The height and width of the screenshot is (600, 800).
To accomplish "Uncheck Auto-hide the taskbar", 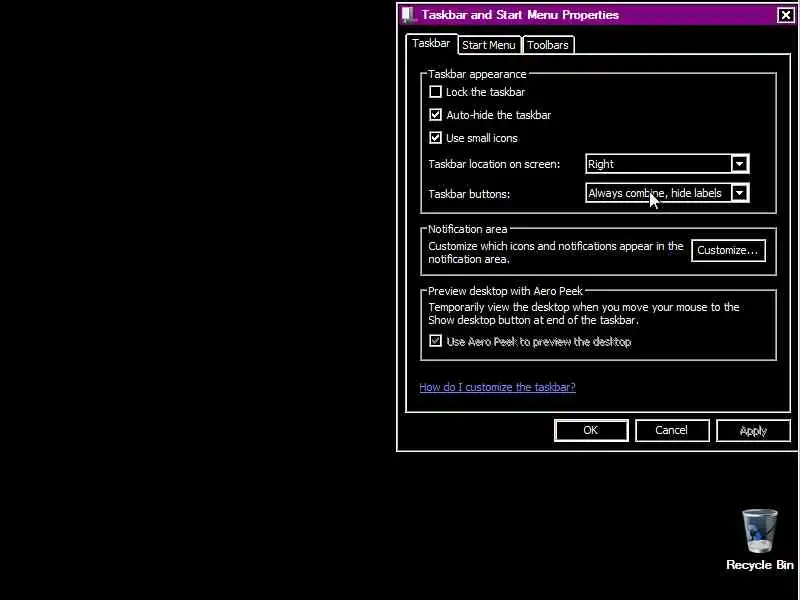I will tap(435, 115).
